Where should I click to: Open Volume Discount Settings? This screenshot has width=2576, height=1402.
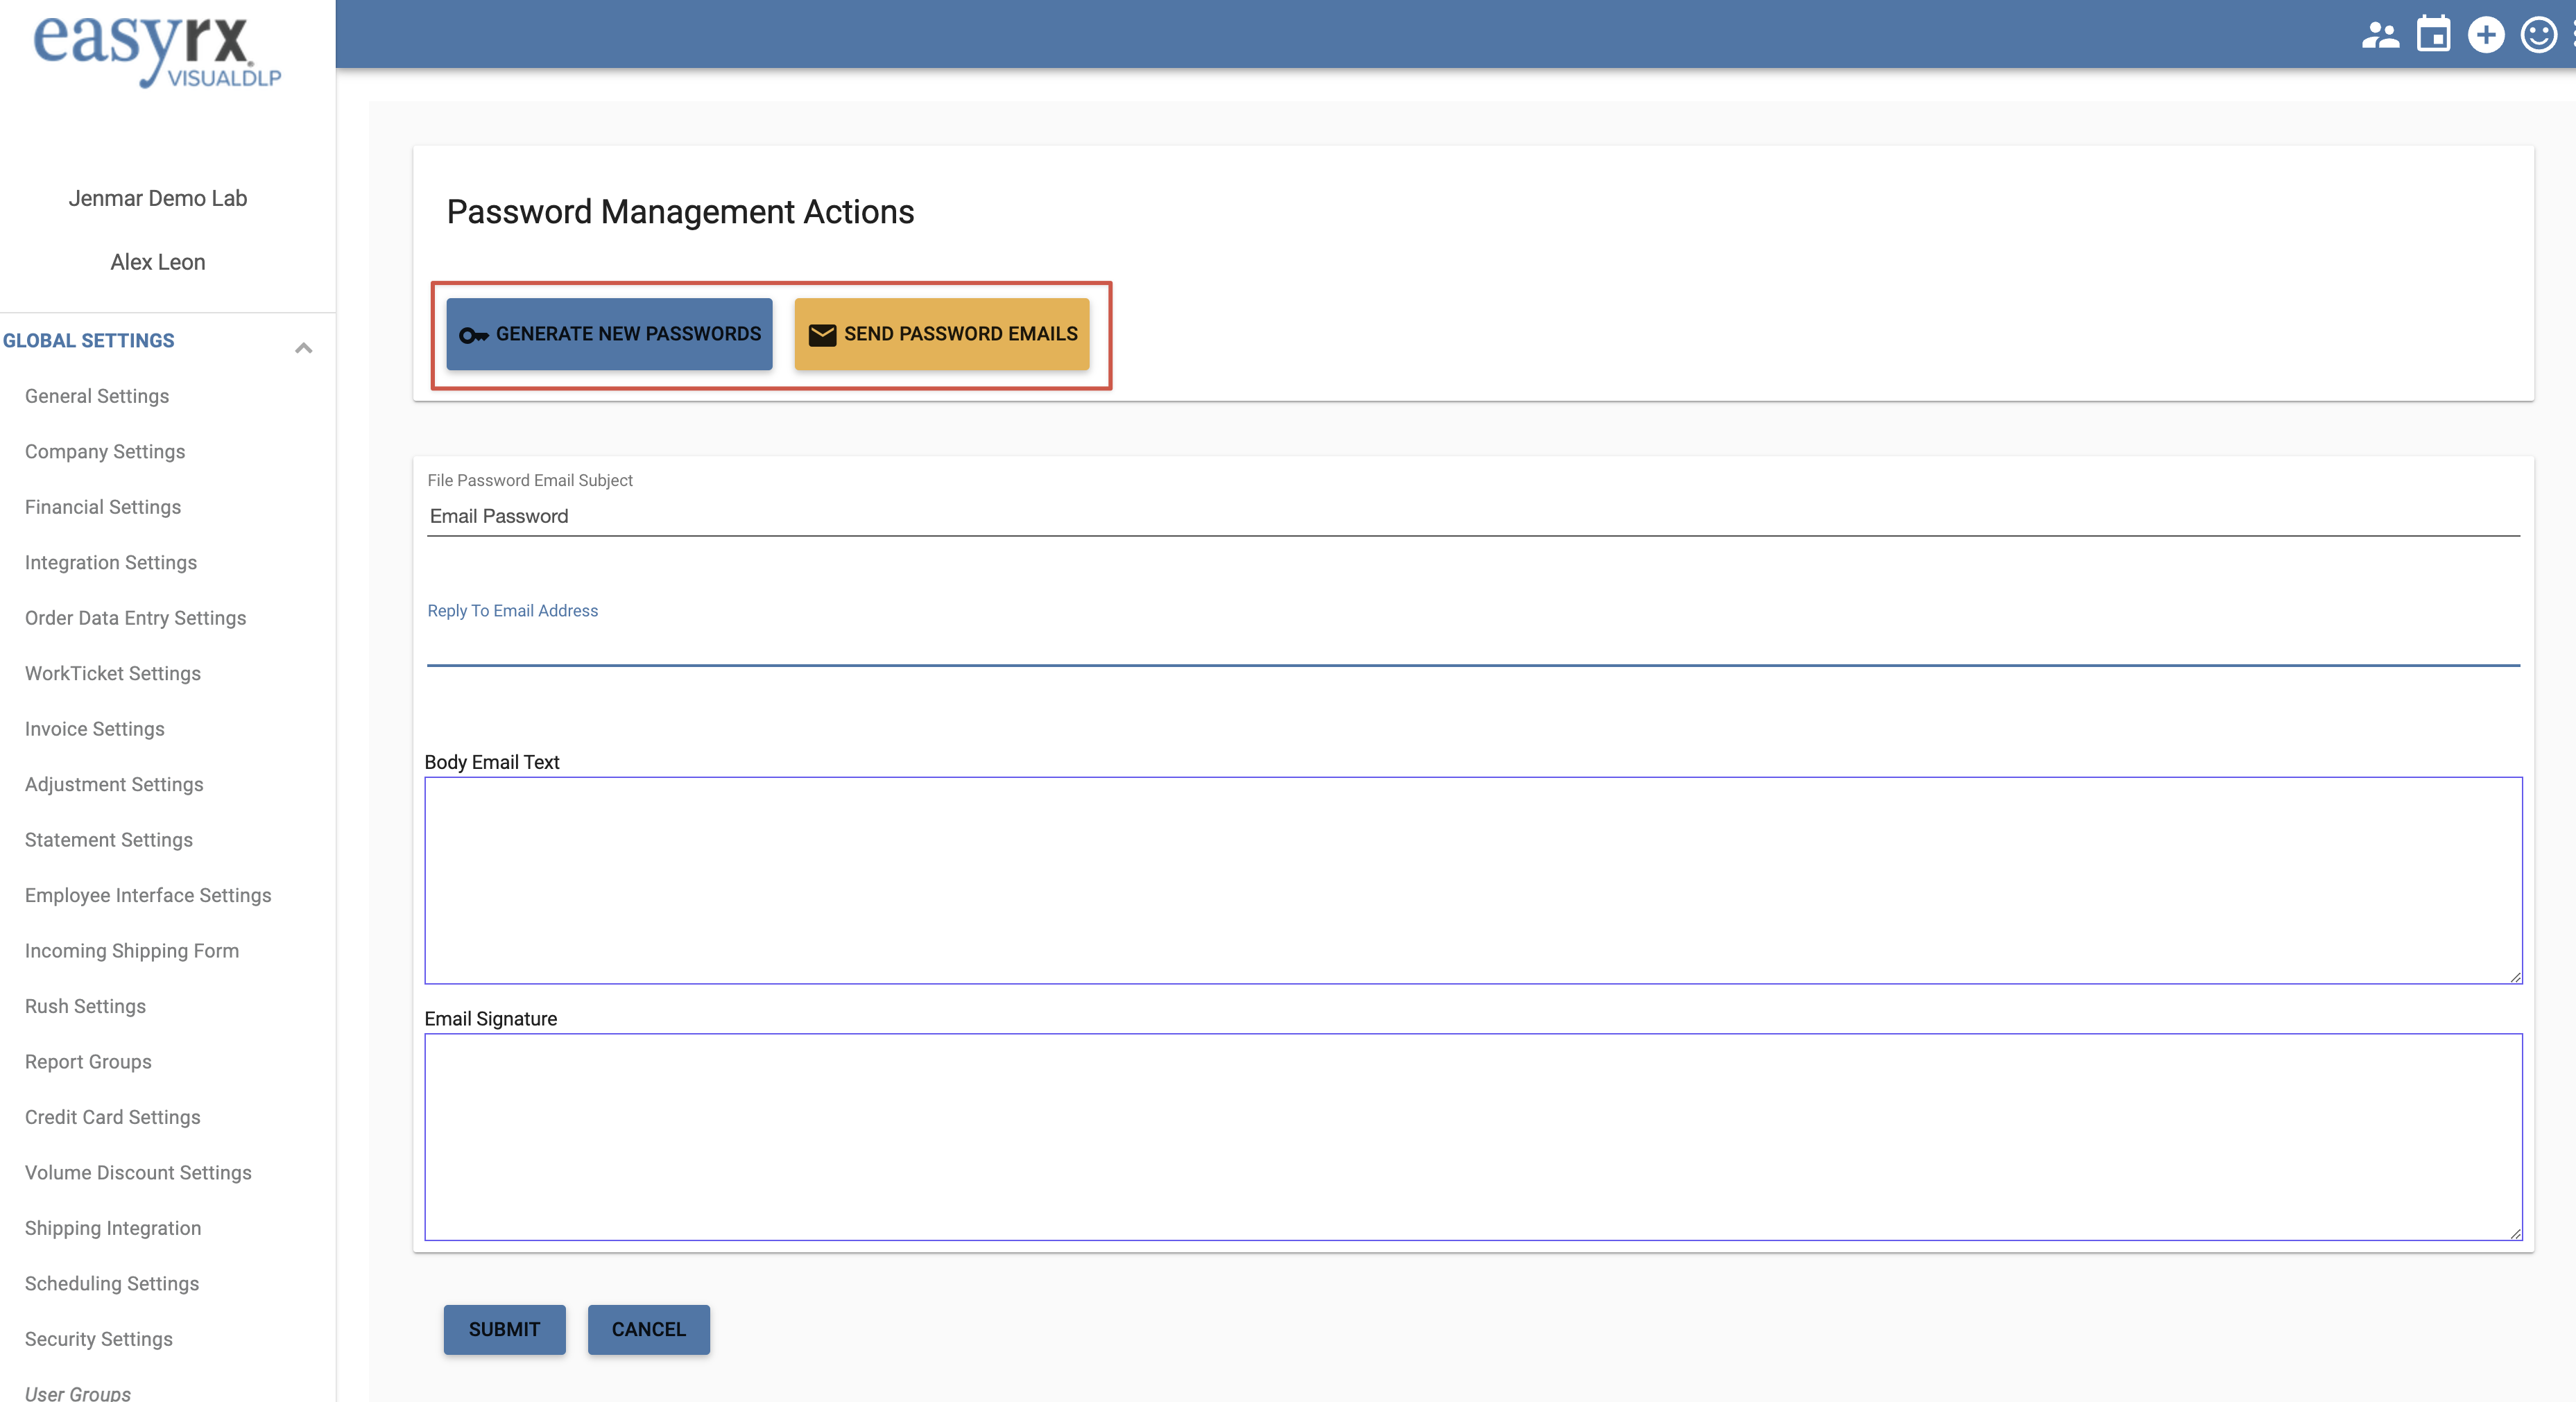pyautogui.click(x=138, y=1172)
